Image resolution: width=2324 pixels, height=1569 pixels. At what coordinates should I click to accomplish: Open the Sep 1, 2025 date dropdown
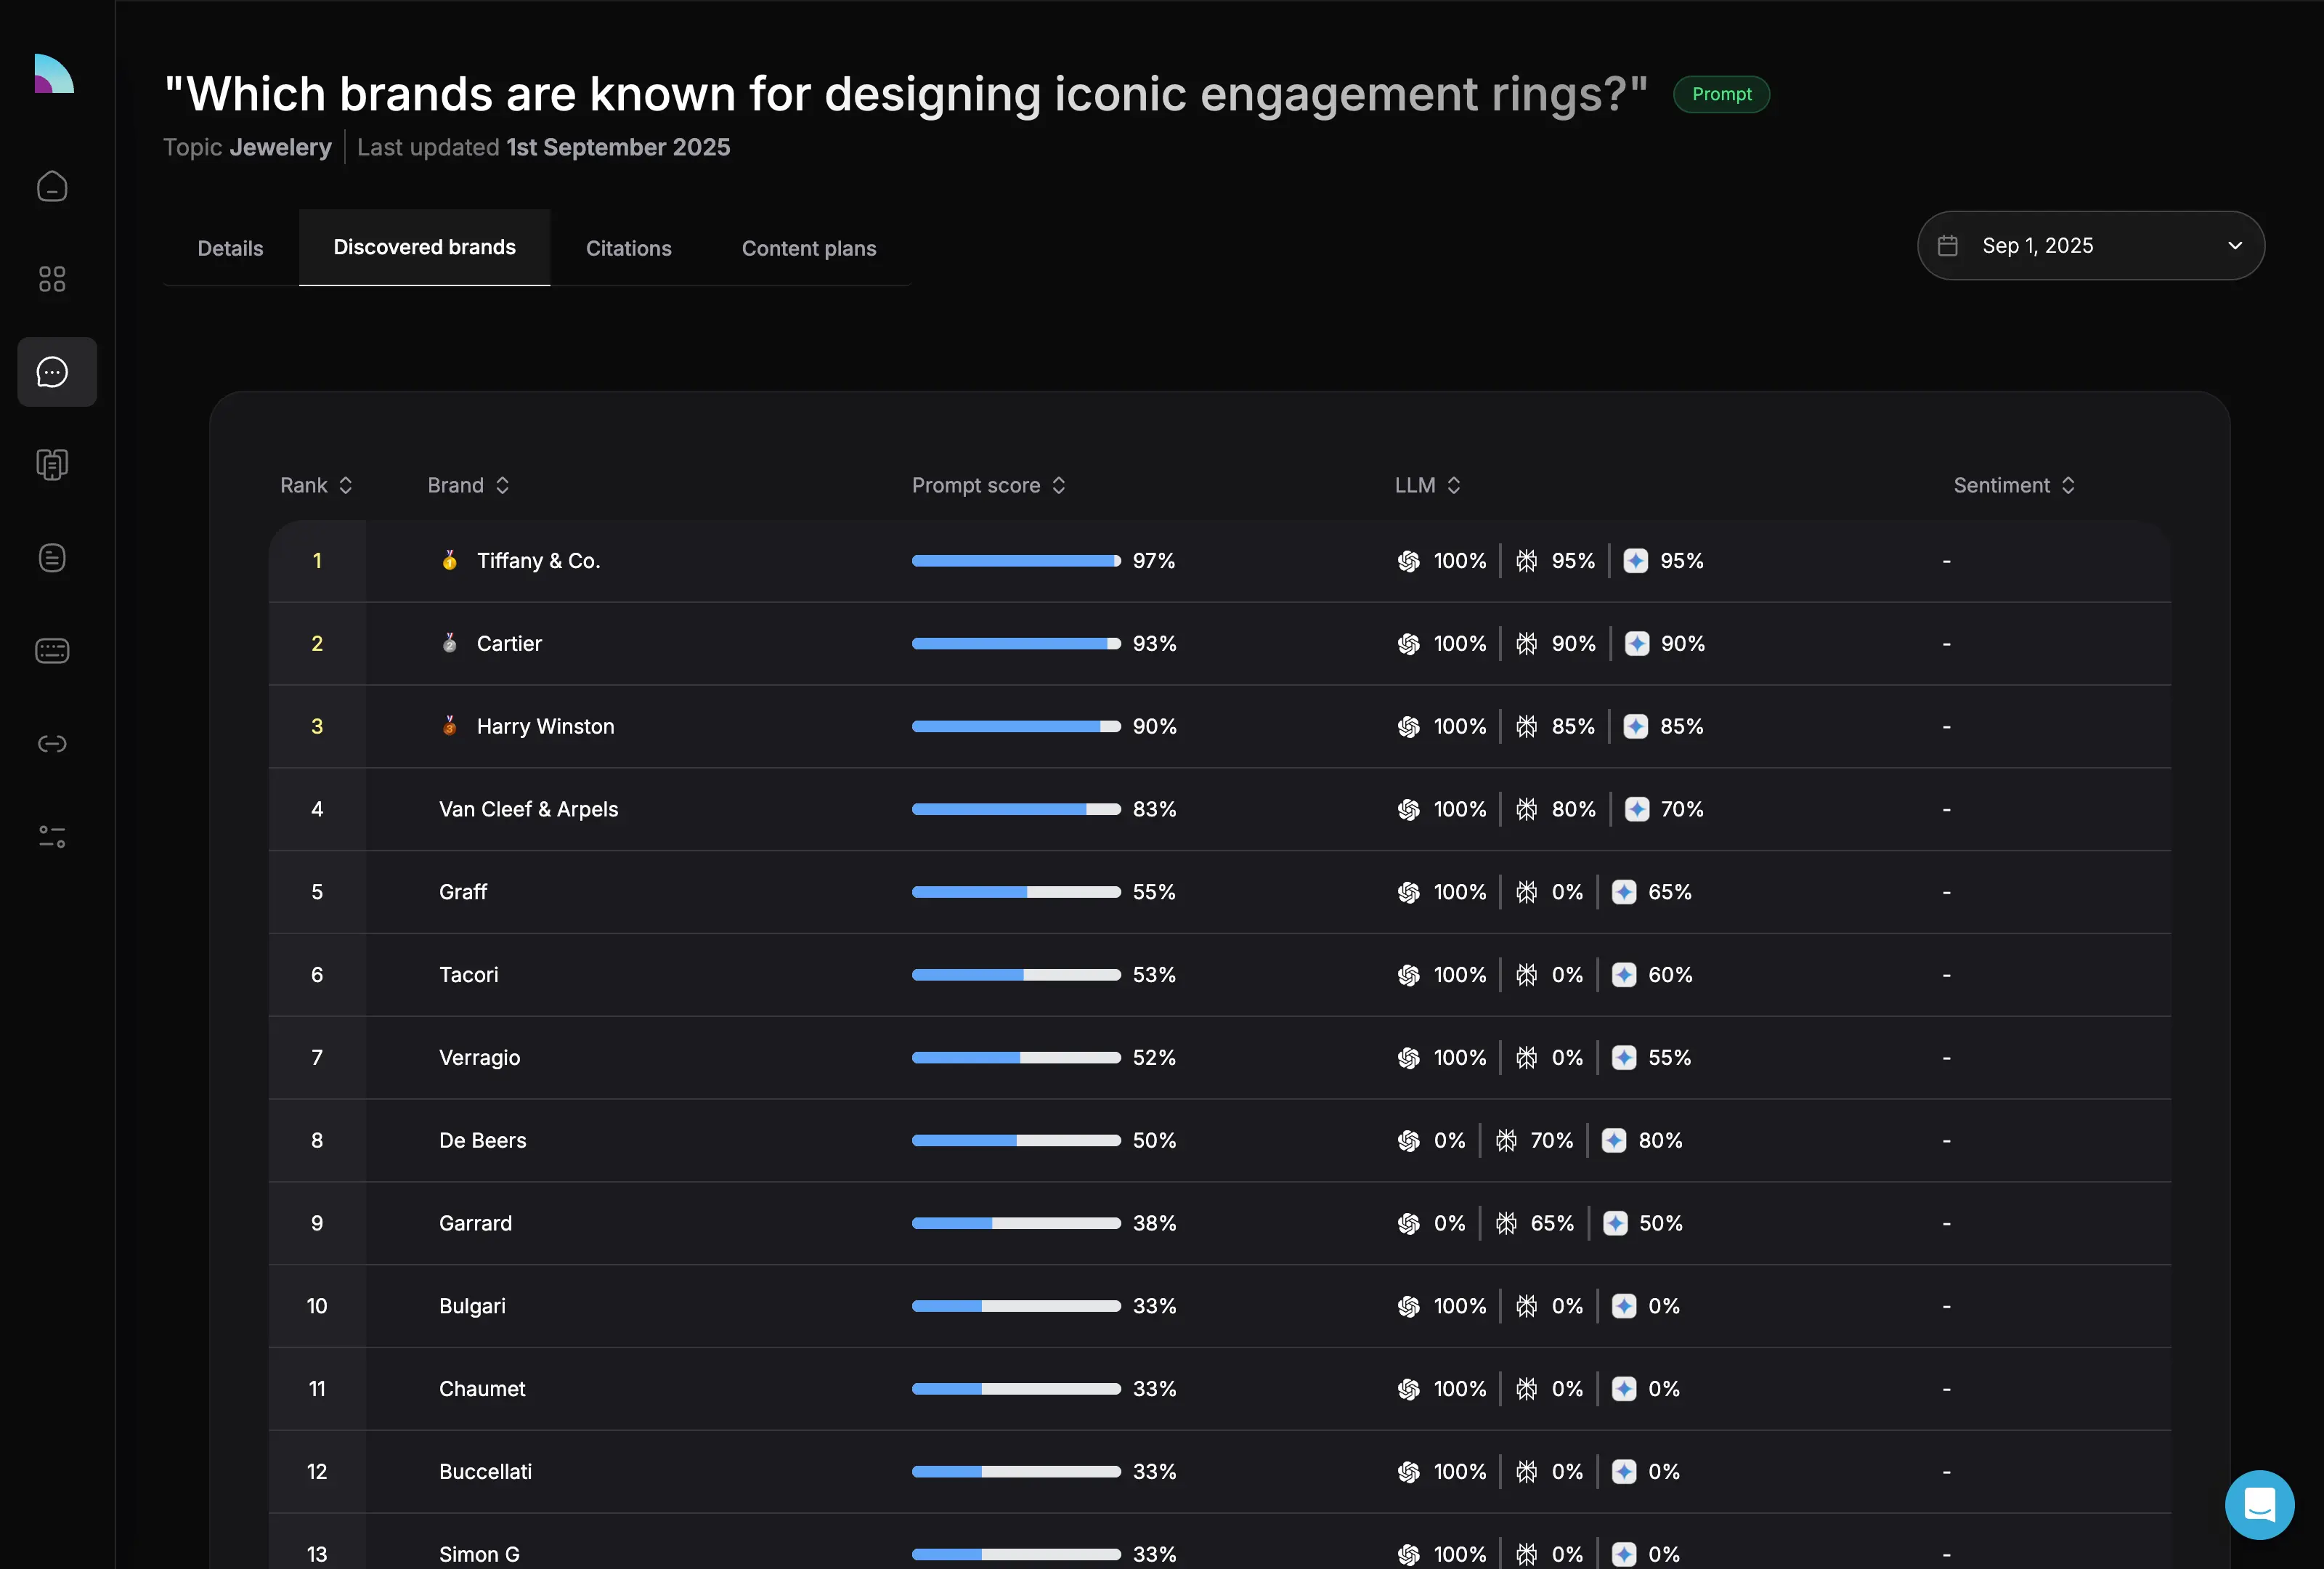[2090, 245]
